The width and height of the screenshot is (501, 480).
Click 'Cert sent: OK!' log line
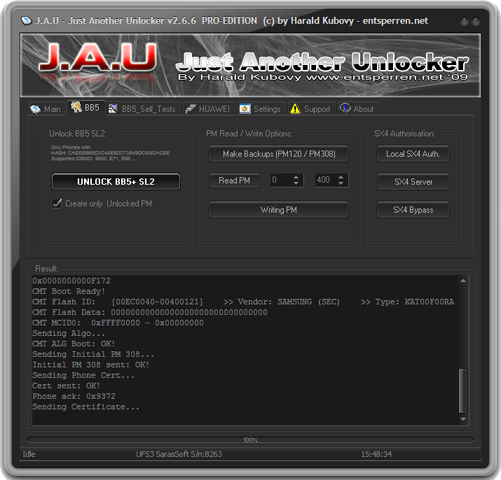coord(66,386)
